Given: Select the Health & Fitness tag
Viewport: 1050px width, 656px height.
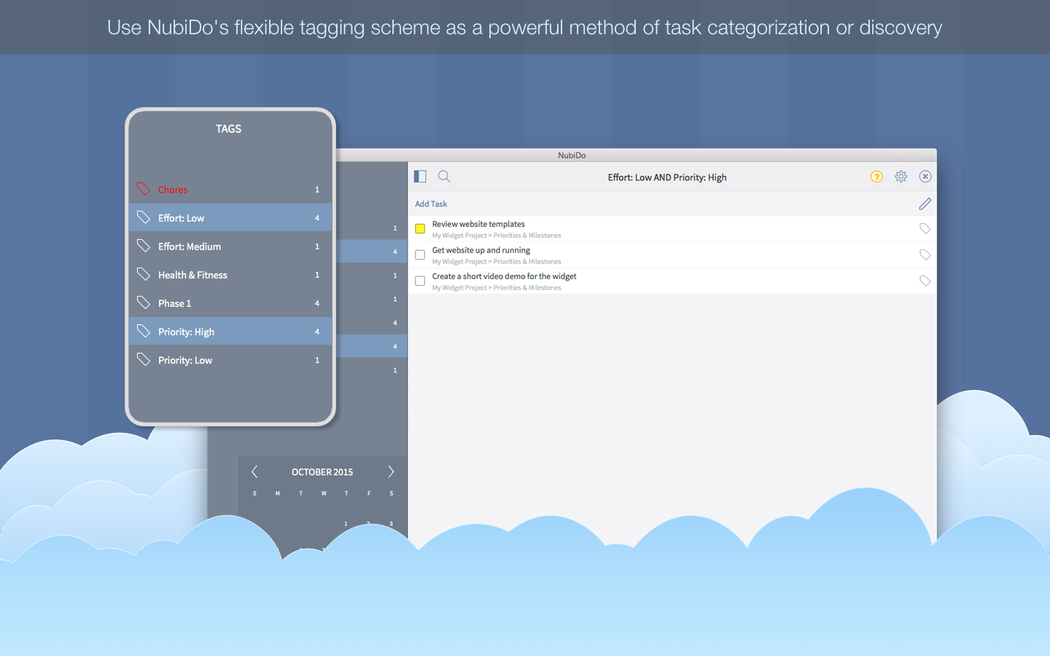Looking at the screenshot, I should pos(192,275).
